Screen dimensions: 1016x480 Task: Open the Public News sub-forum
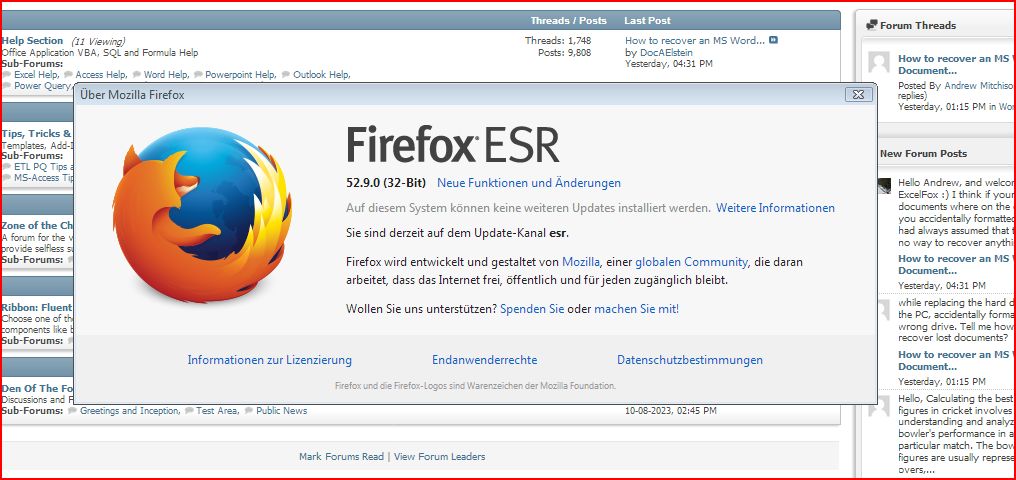[281, 411]
